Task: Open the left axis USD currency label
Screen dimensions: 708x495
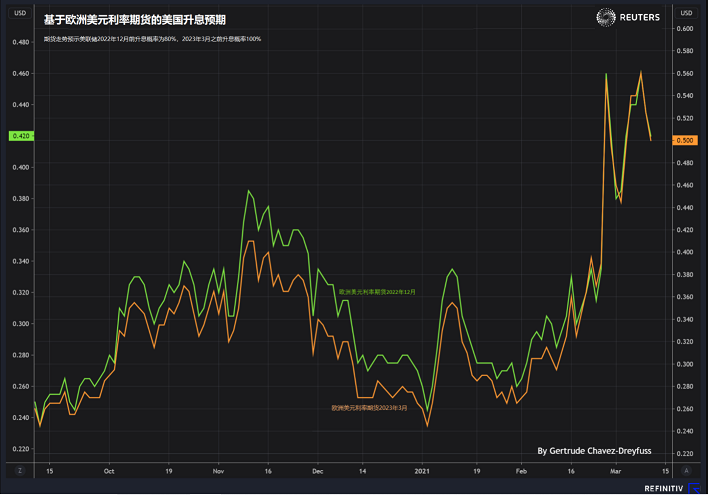Action: pos(20,13)
